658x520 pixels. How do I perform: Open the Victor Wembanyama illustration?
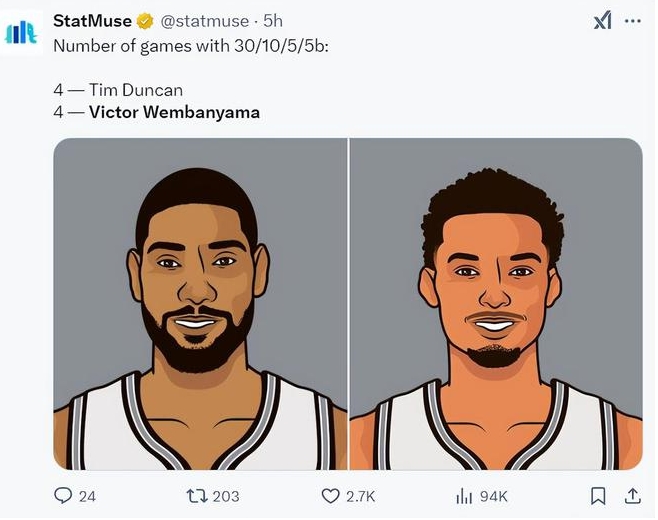point(496,304)
